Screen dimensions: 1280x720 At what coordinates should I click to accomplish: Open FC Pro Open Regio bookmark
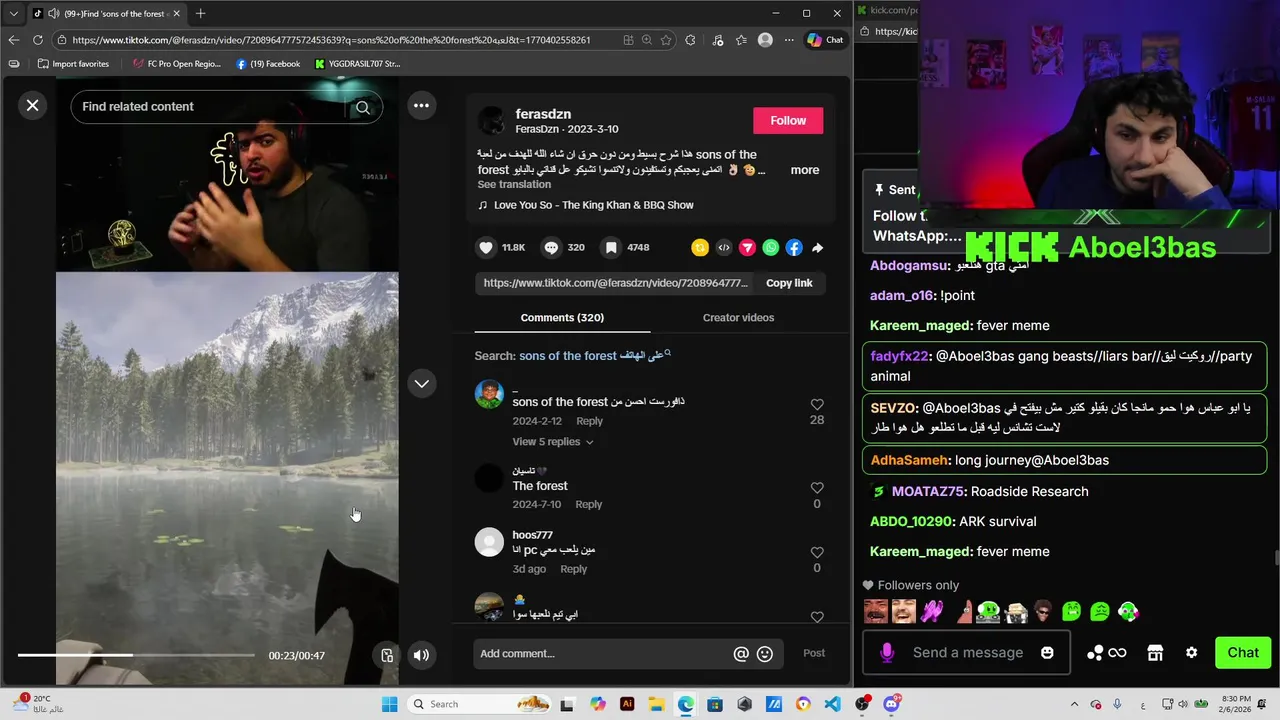click(x=177, y=64)
